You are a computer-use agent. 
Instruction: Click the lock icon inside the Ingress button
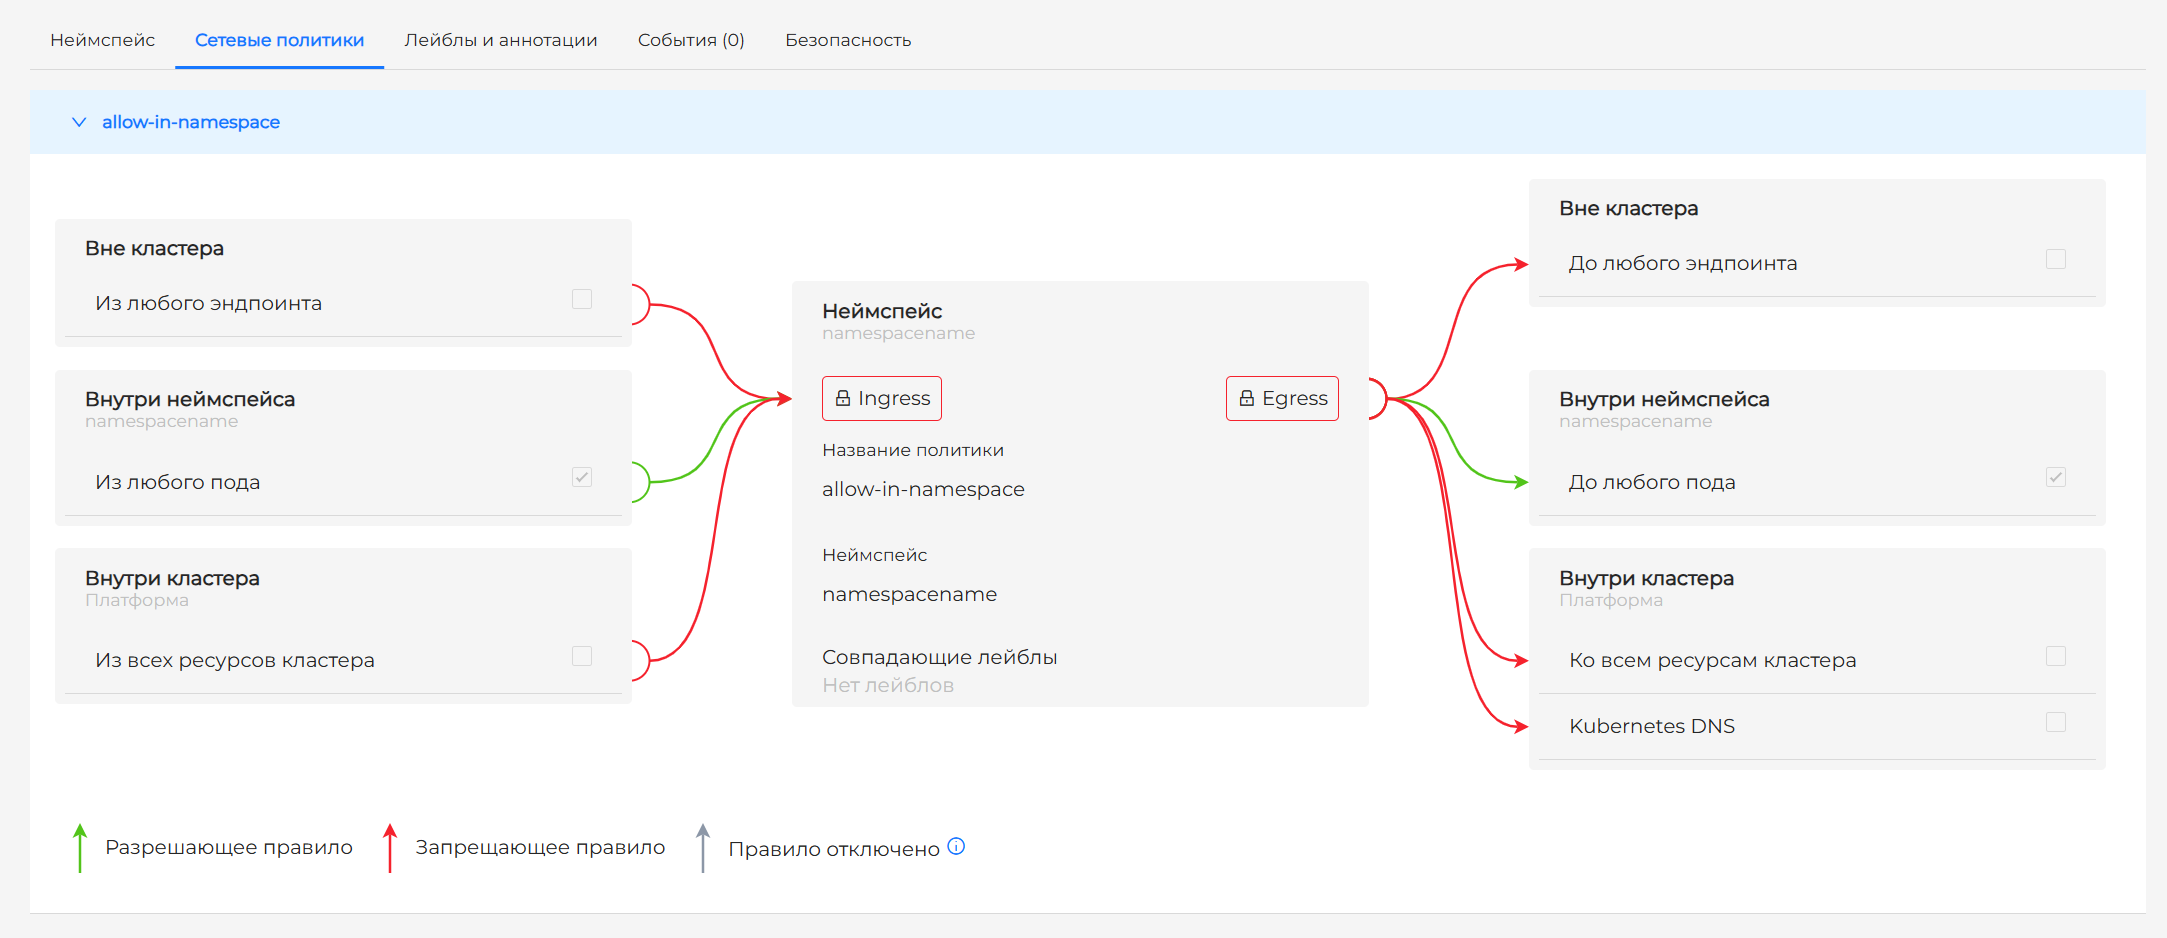842,398
